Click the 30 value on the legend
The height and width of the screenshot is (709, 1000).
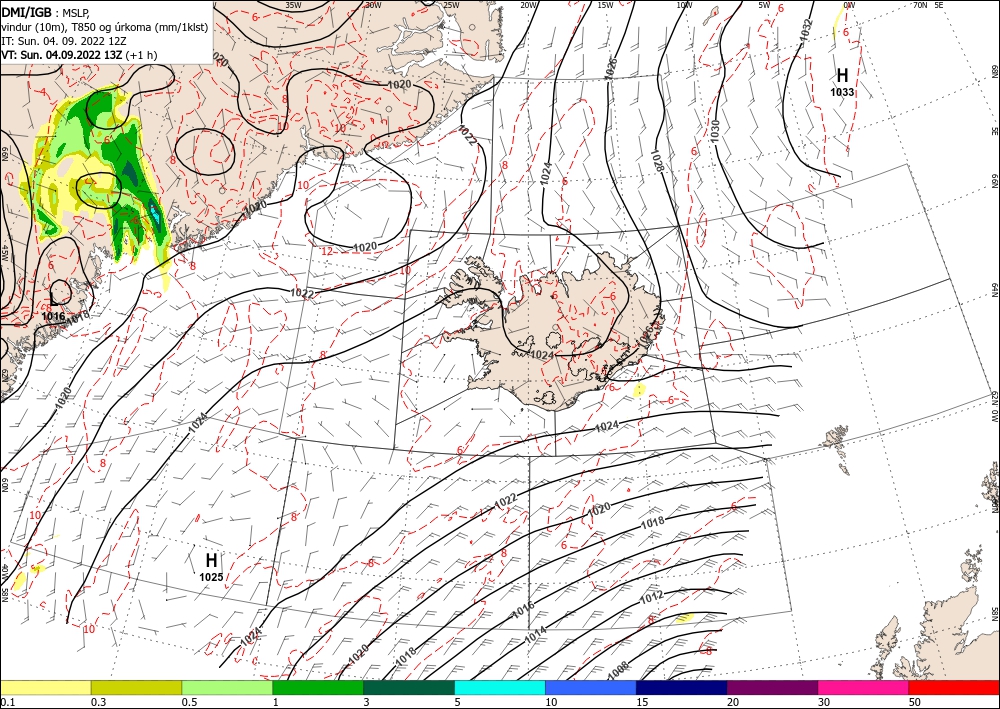coord(823,702)
